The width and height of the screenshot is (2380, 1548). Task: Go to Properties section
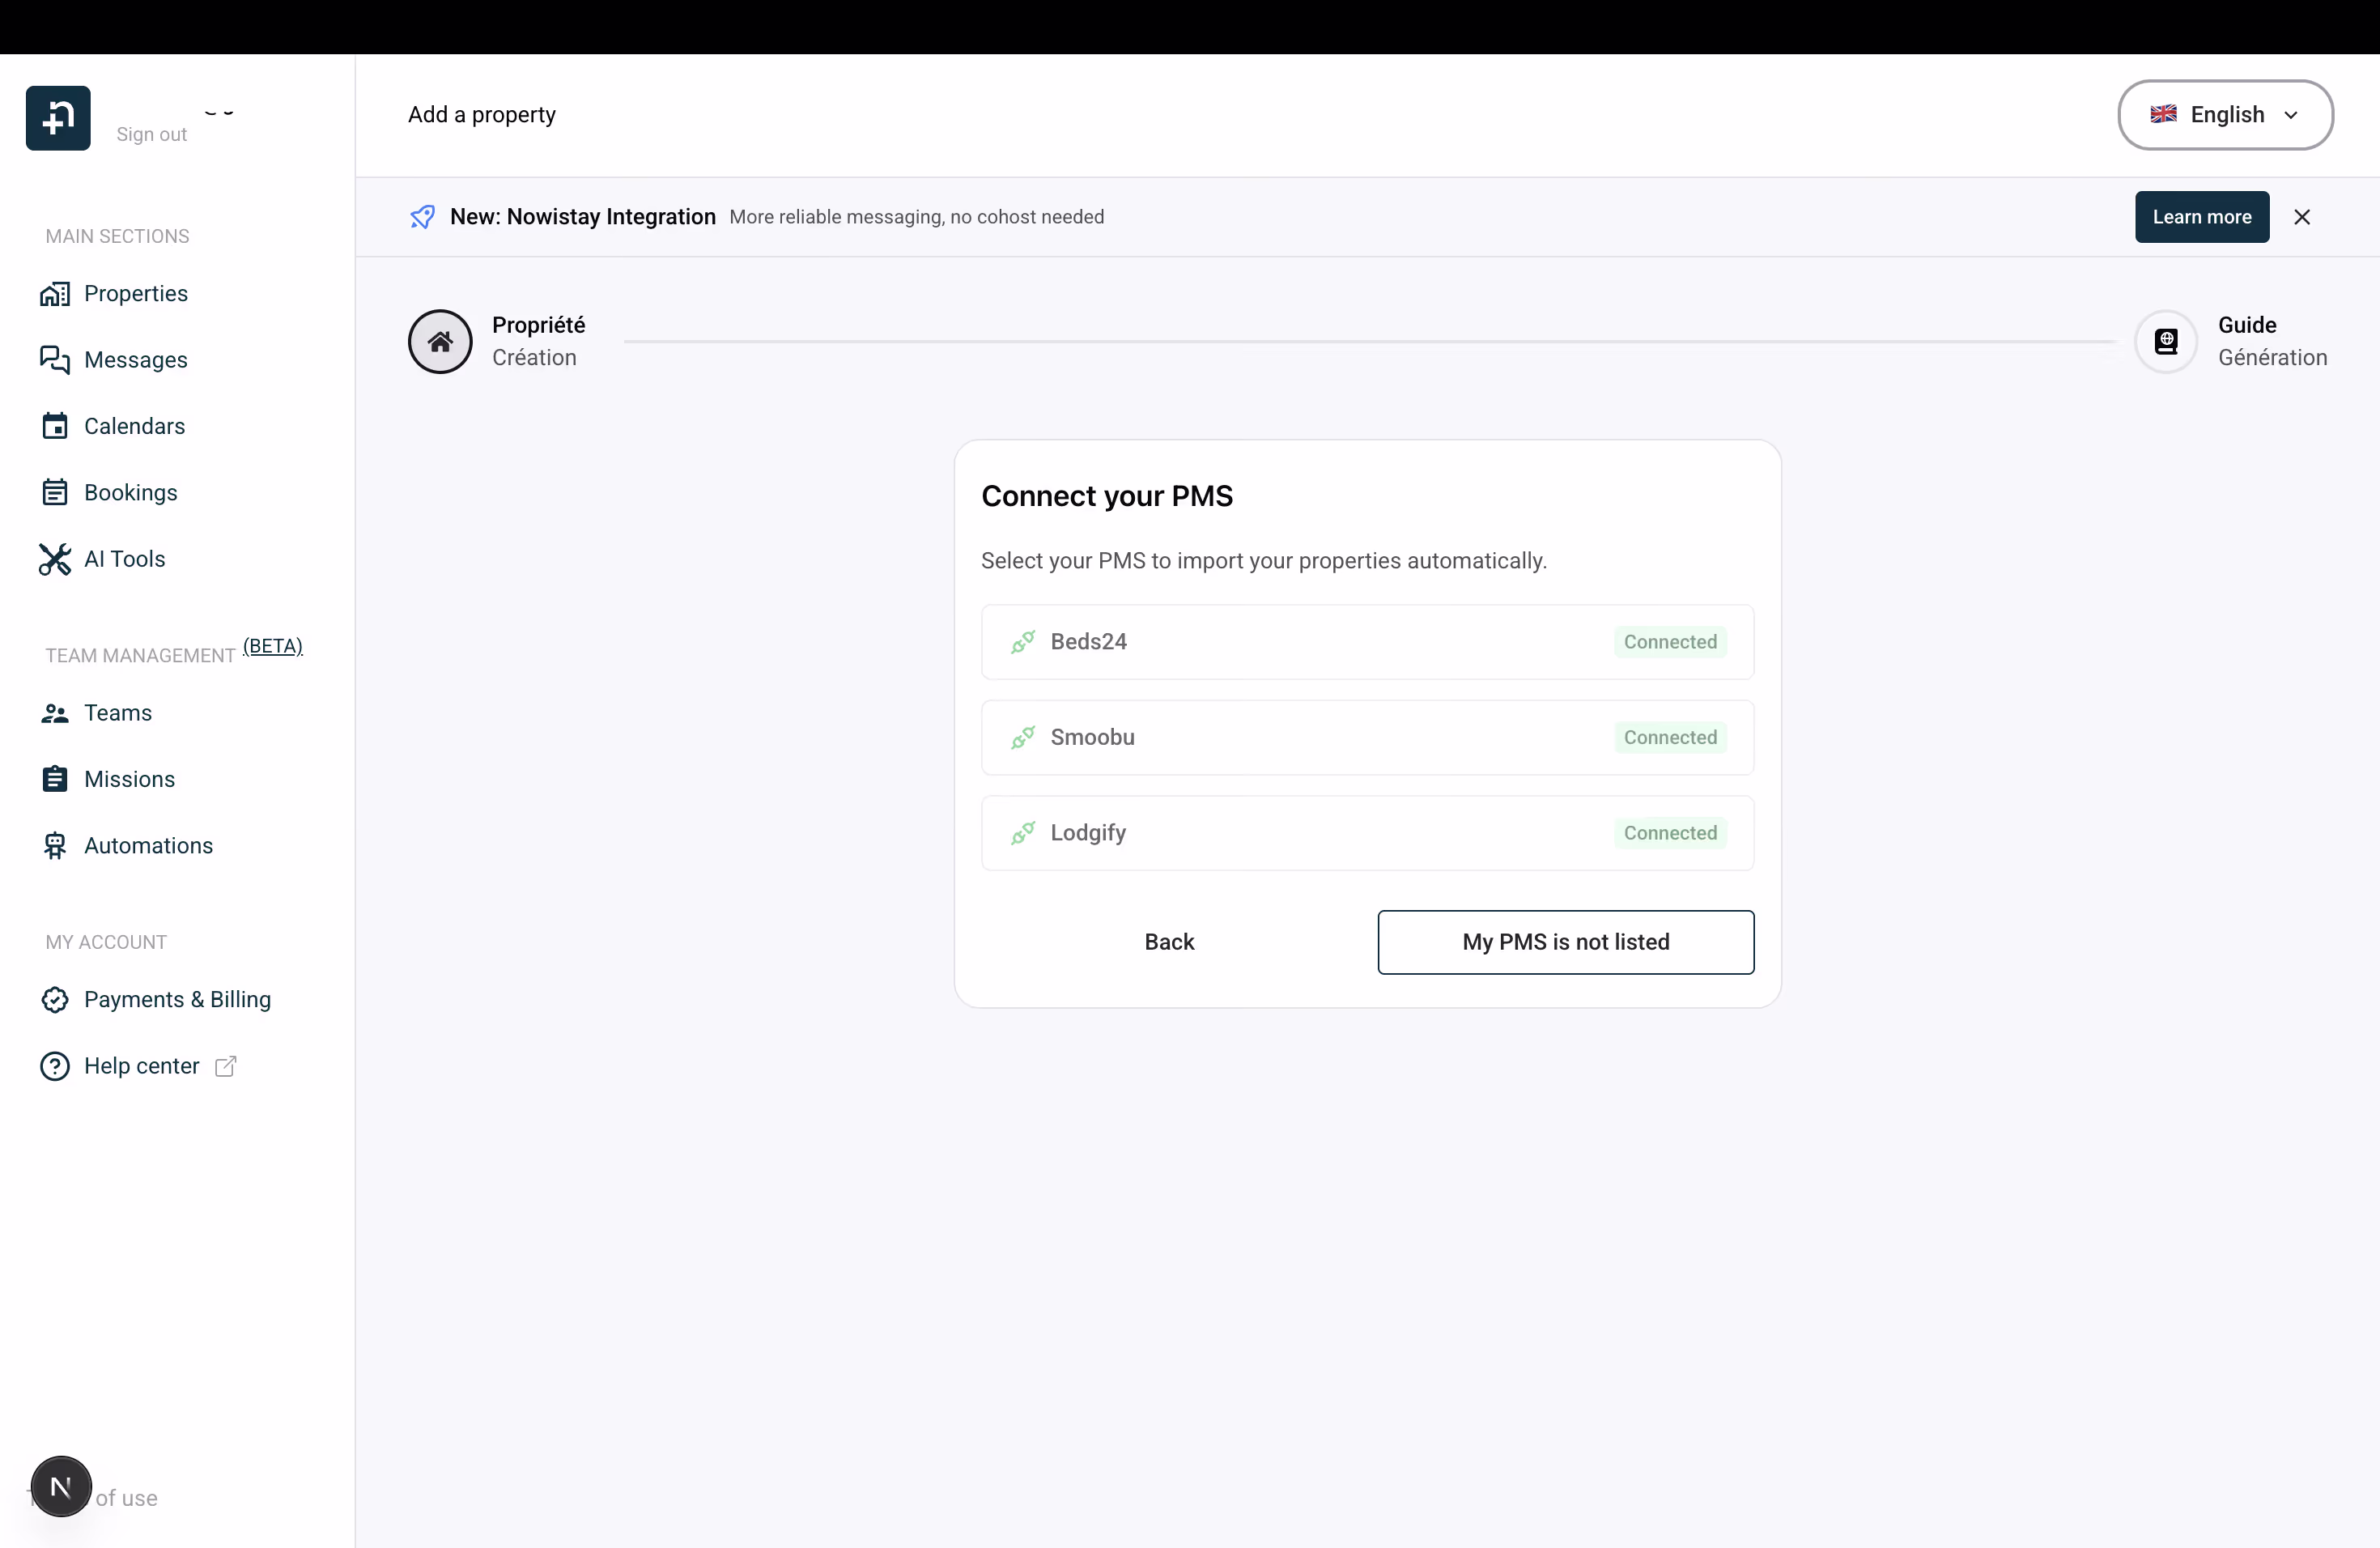pos(135,294)
